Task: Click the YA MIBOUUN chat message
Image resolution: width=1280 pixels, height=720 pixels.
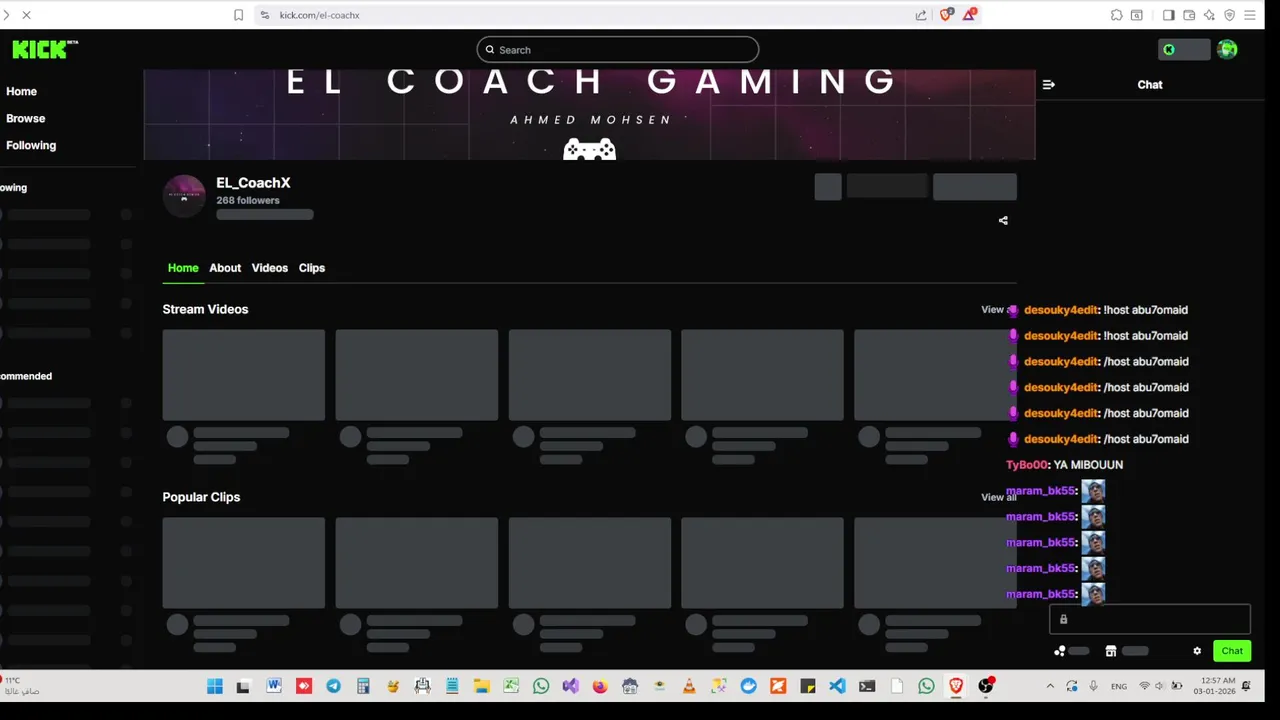Action: (x=1088, y=465)
